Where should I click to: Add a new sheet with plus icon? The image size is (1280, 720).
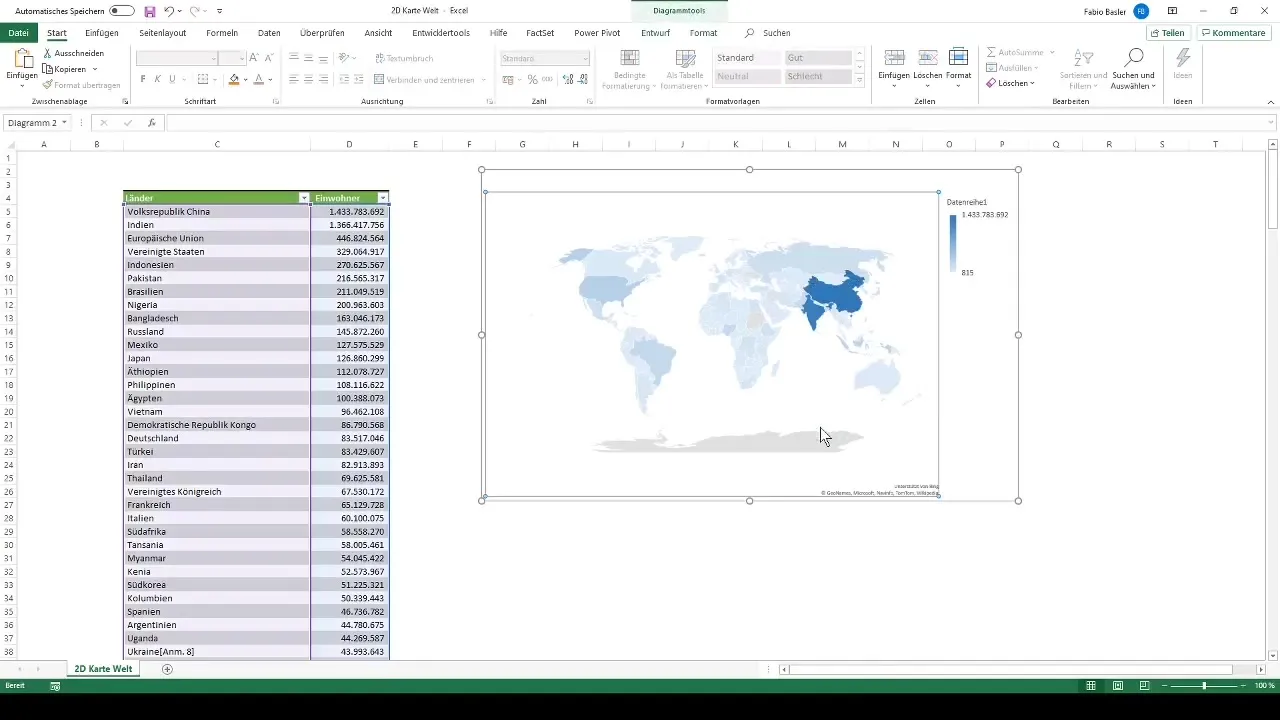(x=167, y=669)
